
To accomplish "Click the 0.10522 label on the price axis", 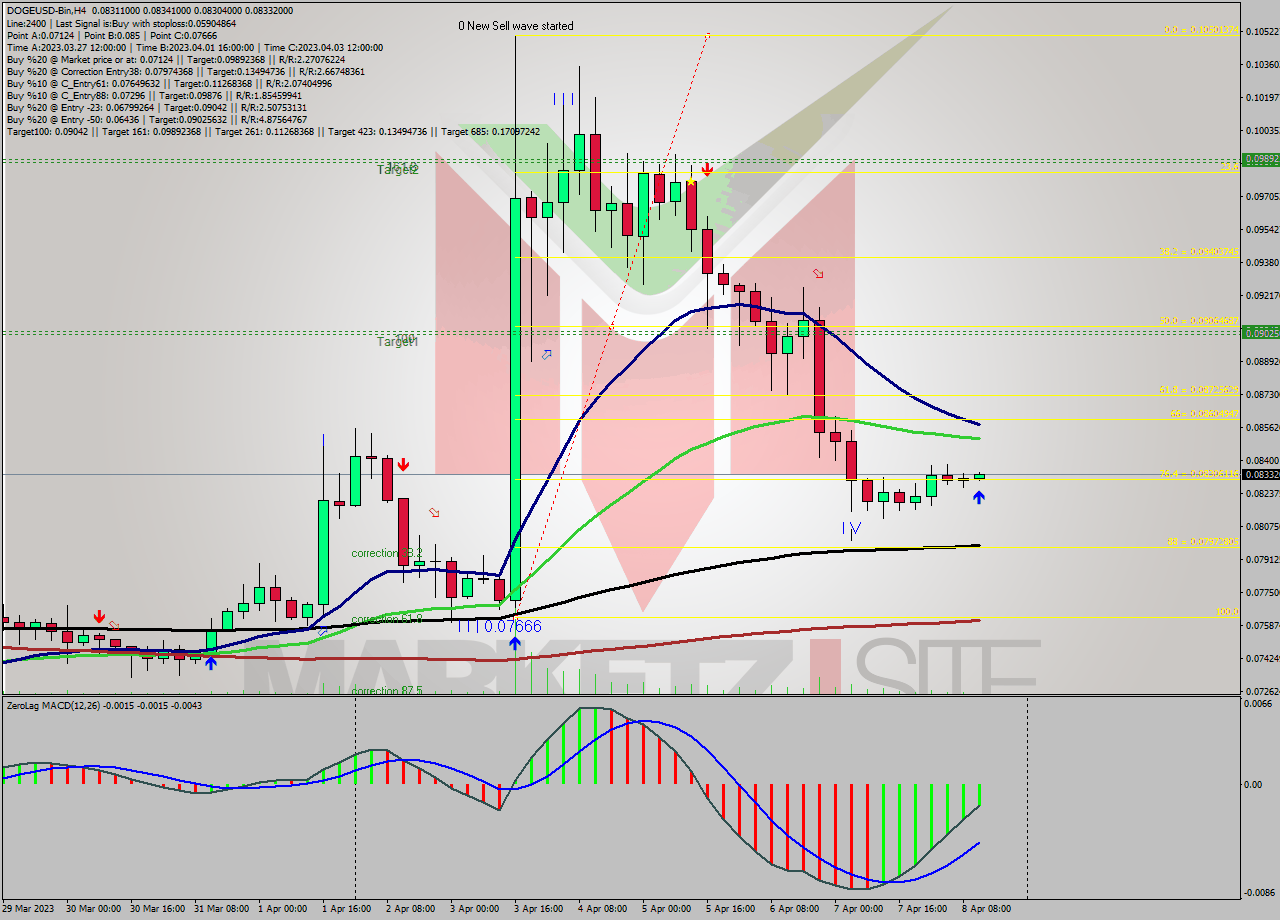I will pos(1263,32).
